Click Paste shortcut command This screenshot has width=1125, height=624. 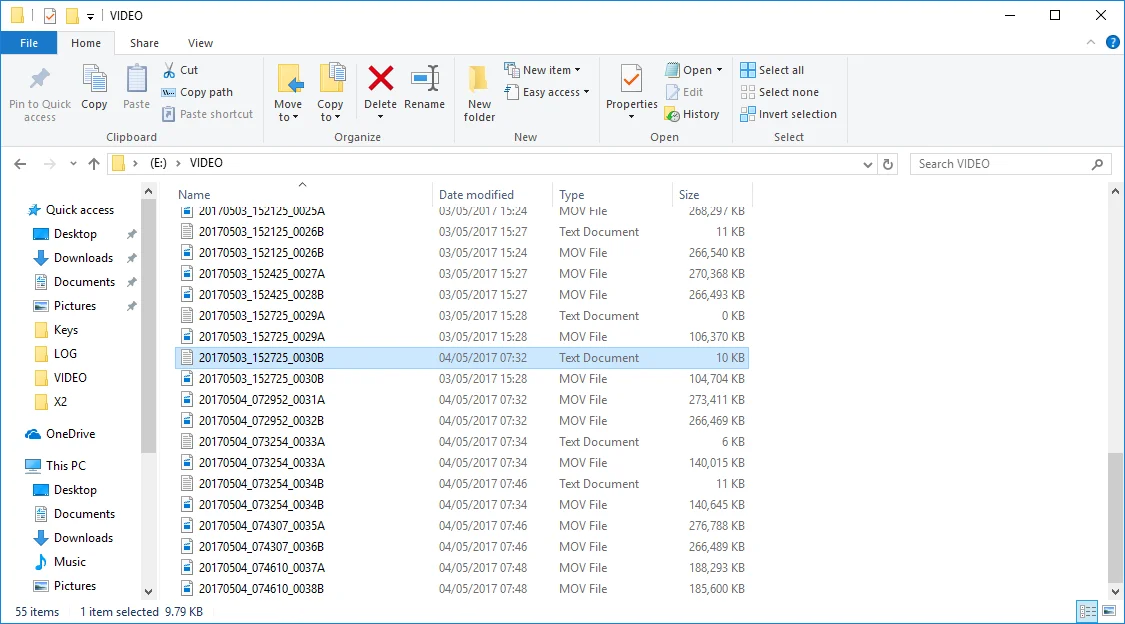point(208,114)
